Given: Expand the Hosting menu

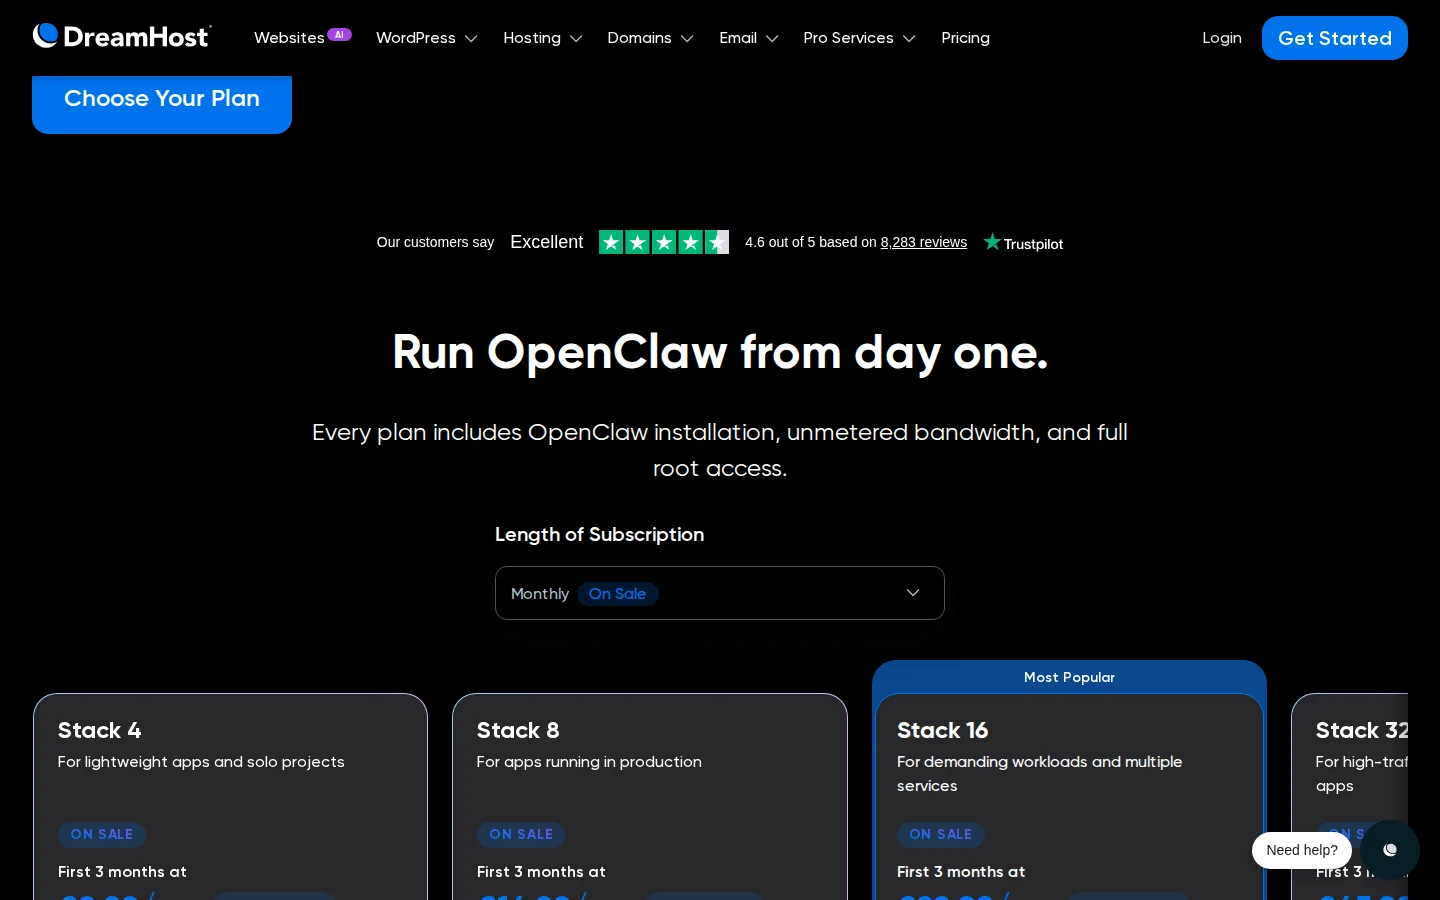Looking at the screenshot, I should pyautogui.click(x=543, y=38).
